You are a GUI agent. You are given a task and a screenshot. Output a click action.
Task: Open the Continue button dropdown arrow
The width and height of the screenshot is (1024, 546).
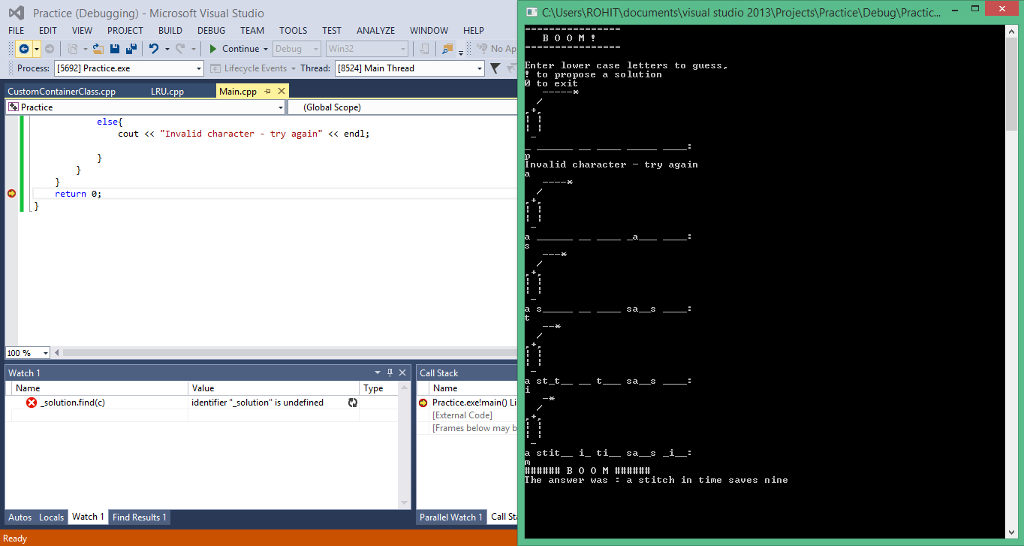266,49
